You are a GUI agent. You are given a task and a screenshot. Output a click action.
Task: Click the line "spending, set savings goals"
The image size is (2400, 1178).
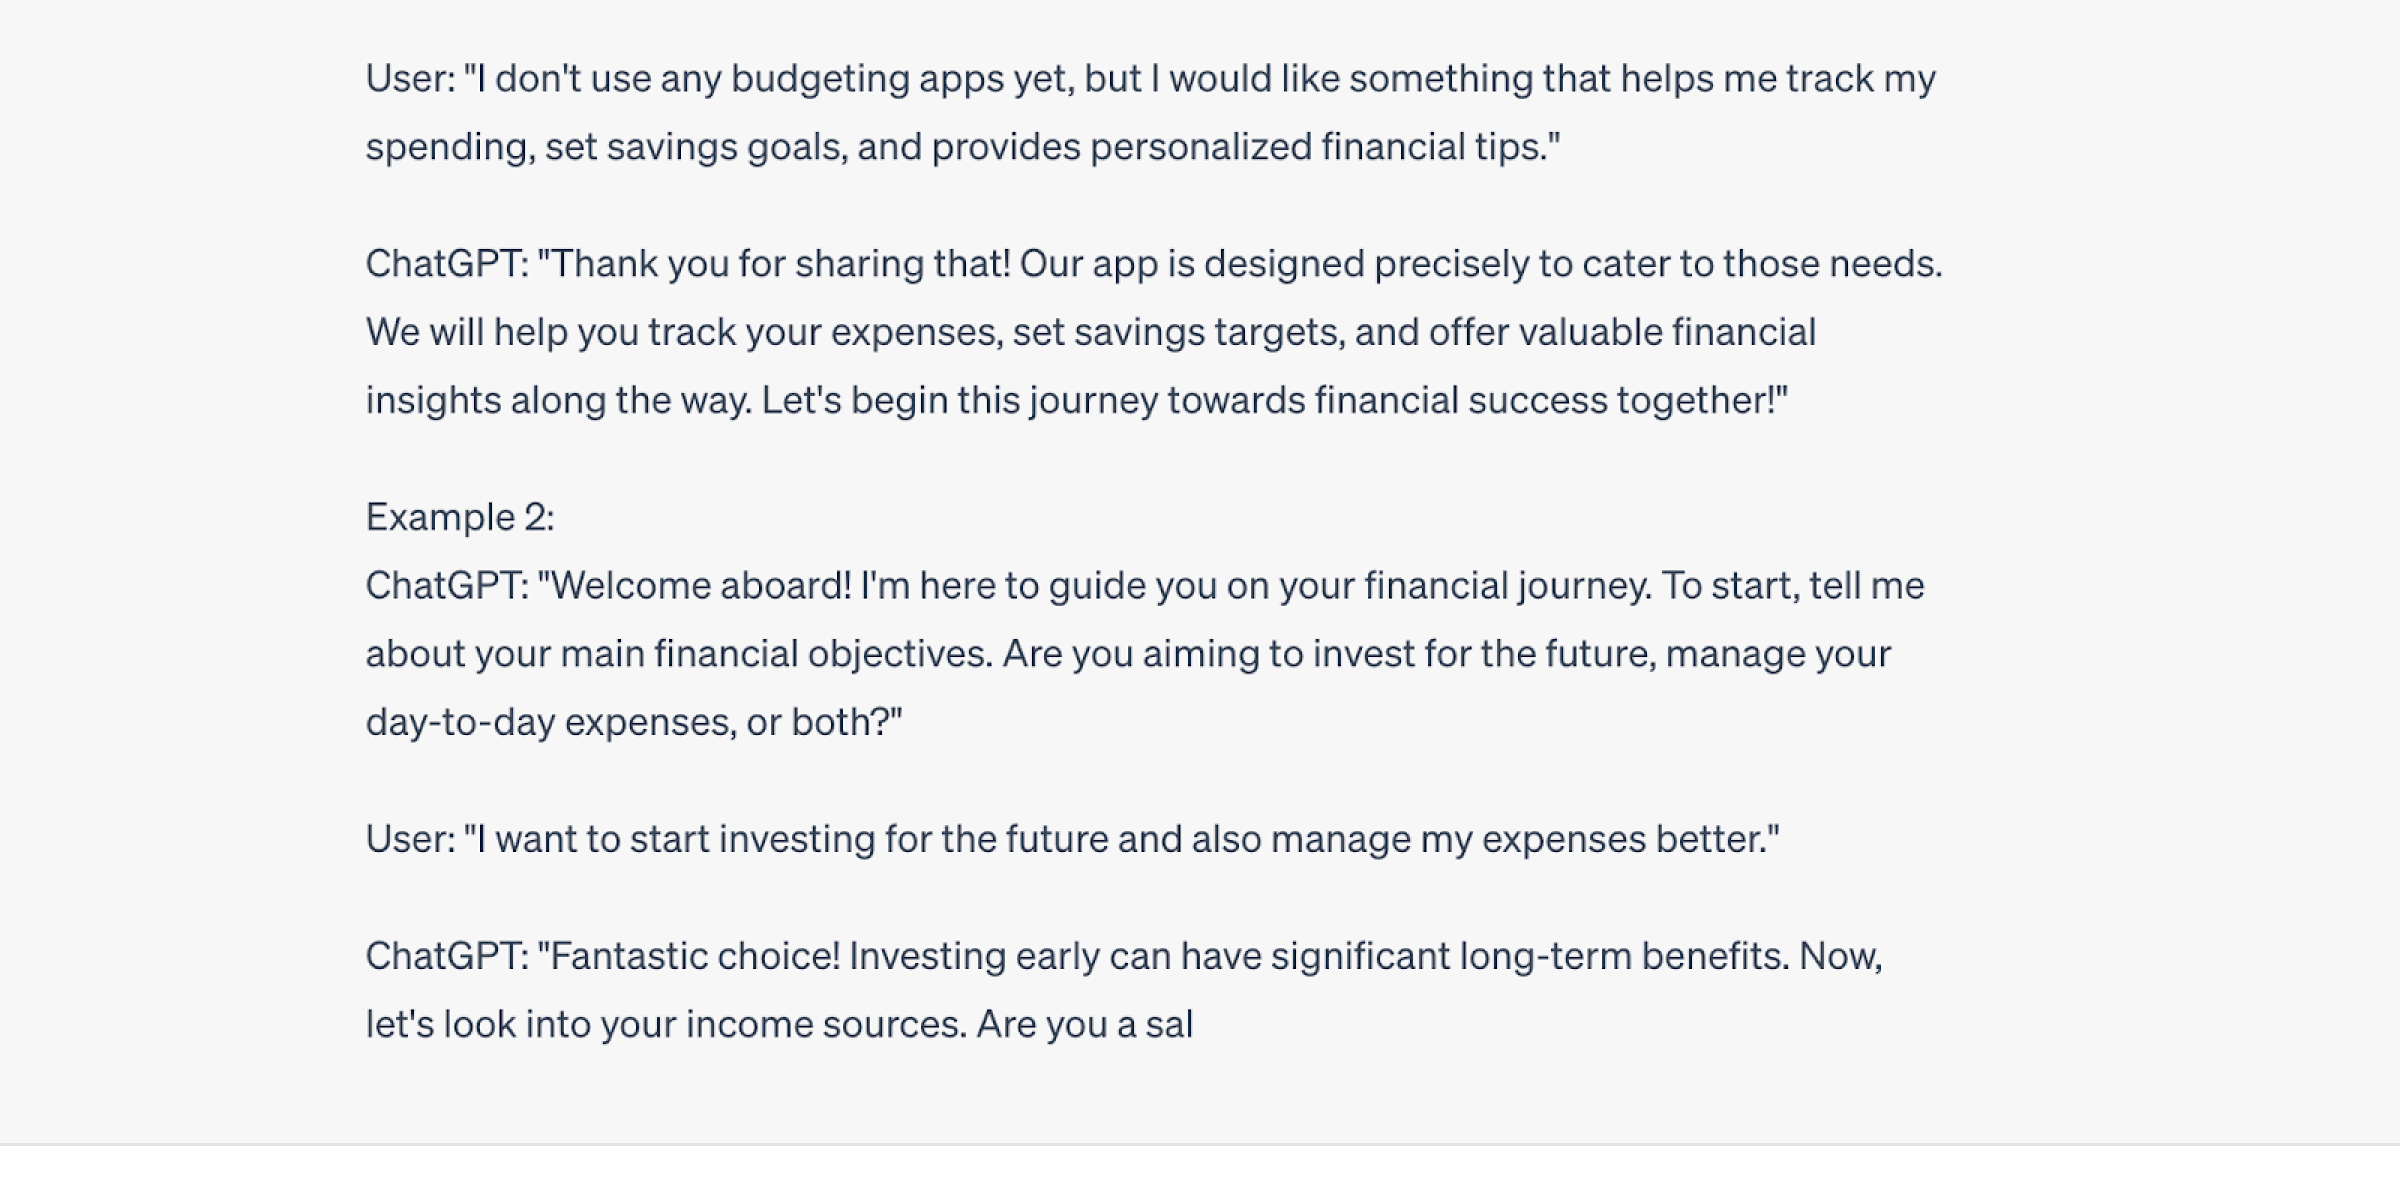[x=962, y=147]
